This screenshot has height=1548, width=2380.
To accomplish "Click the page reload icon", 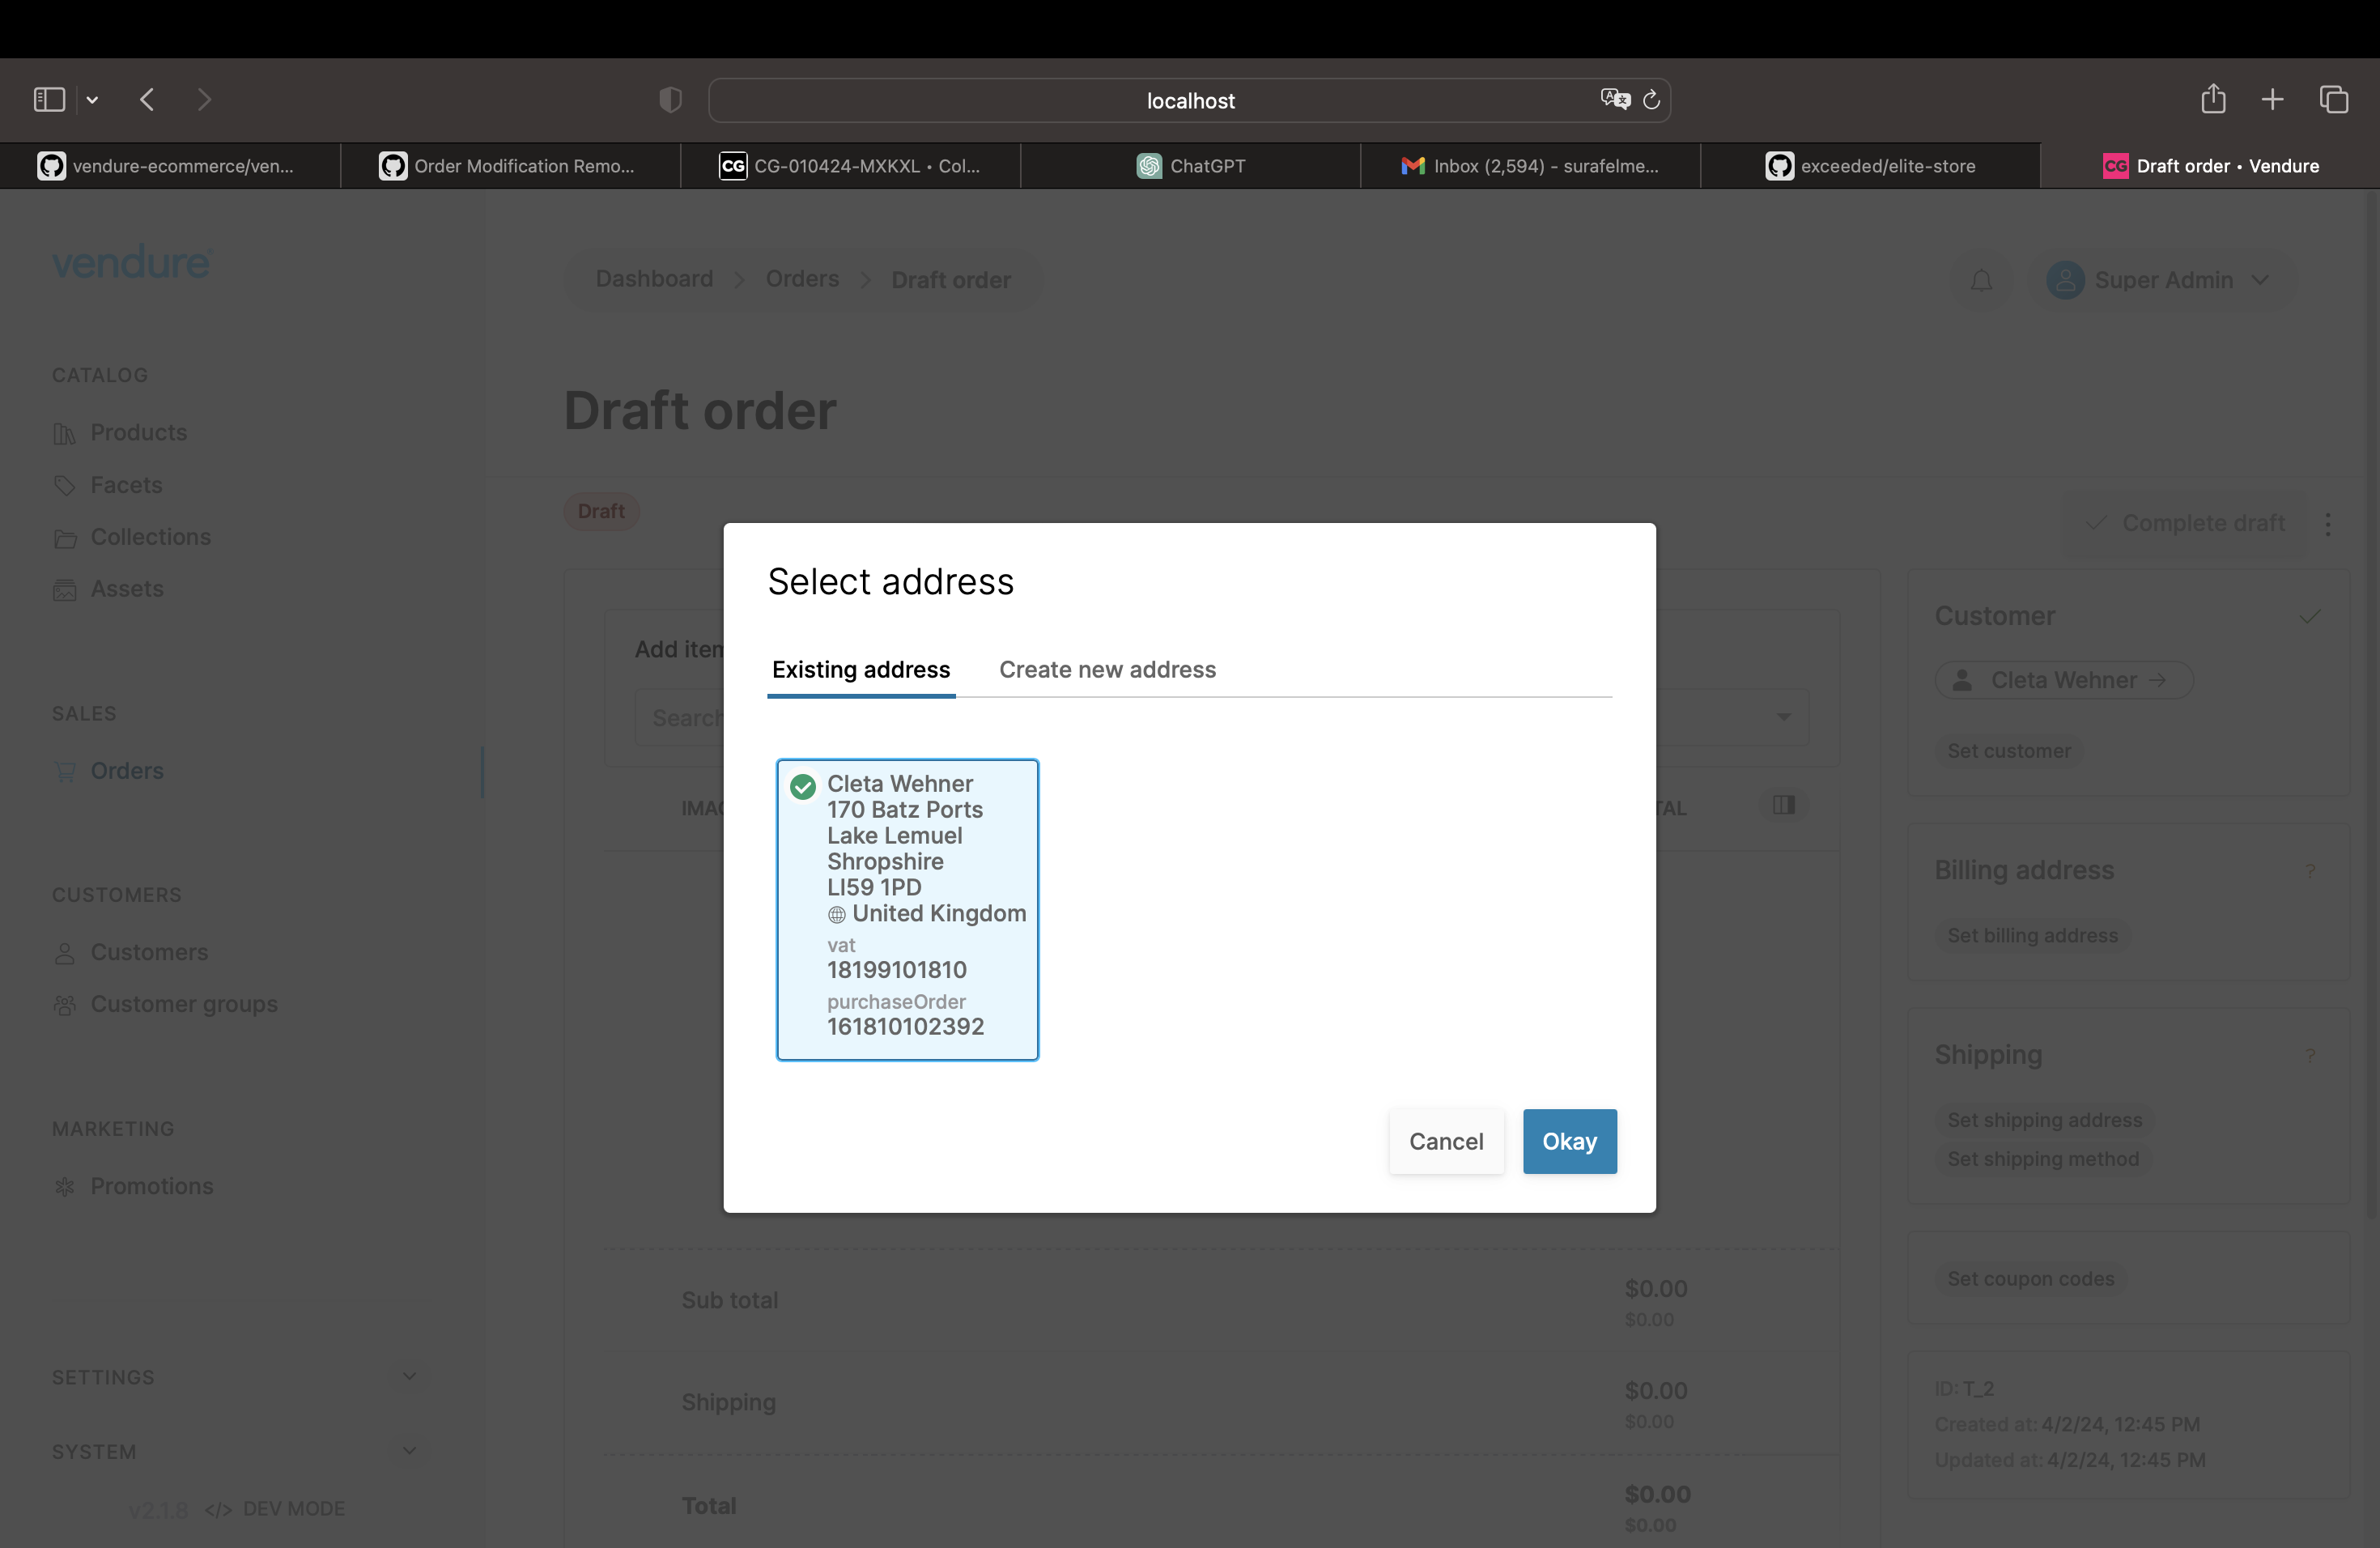I will (1652, 100).
